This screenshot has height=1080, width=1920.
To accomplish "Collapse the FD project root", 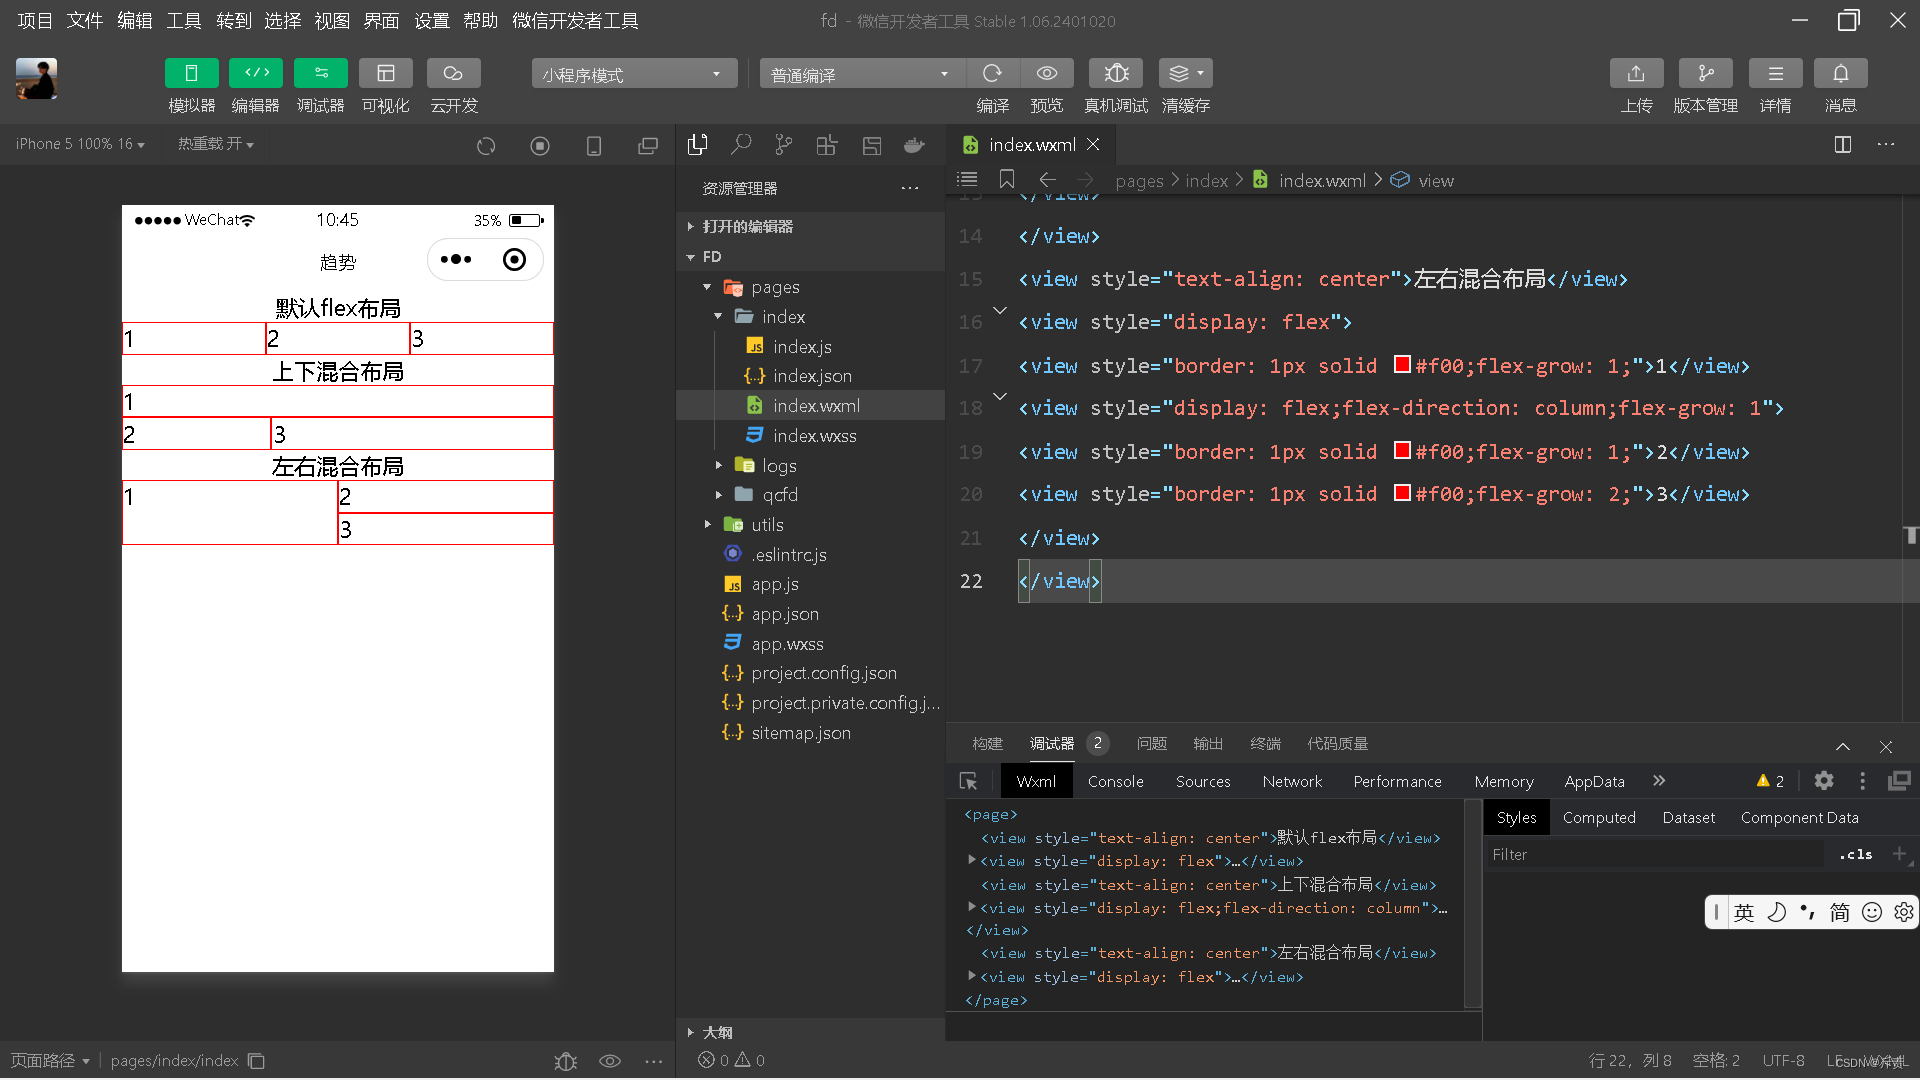I will 810,257.
